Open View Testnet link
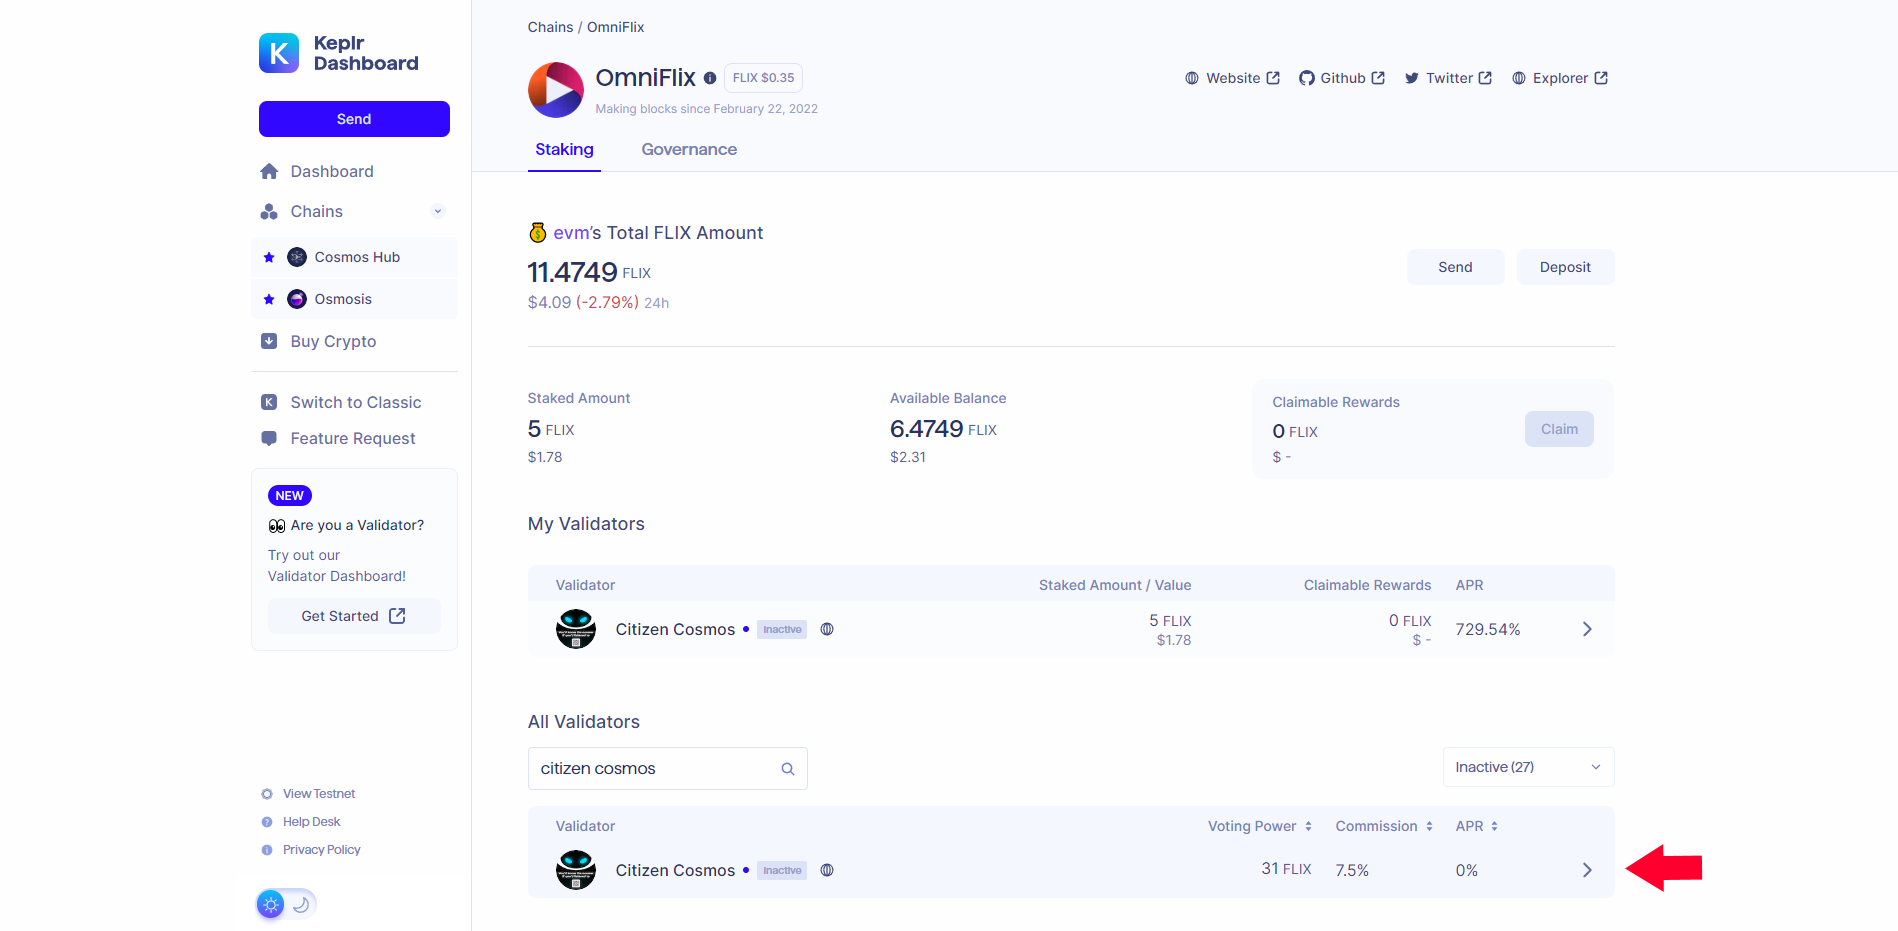This screenshot has width=1898, height=931. (x=318, y=794)
